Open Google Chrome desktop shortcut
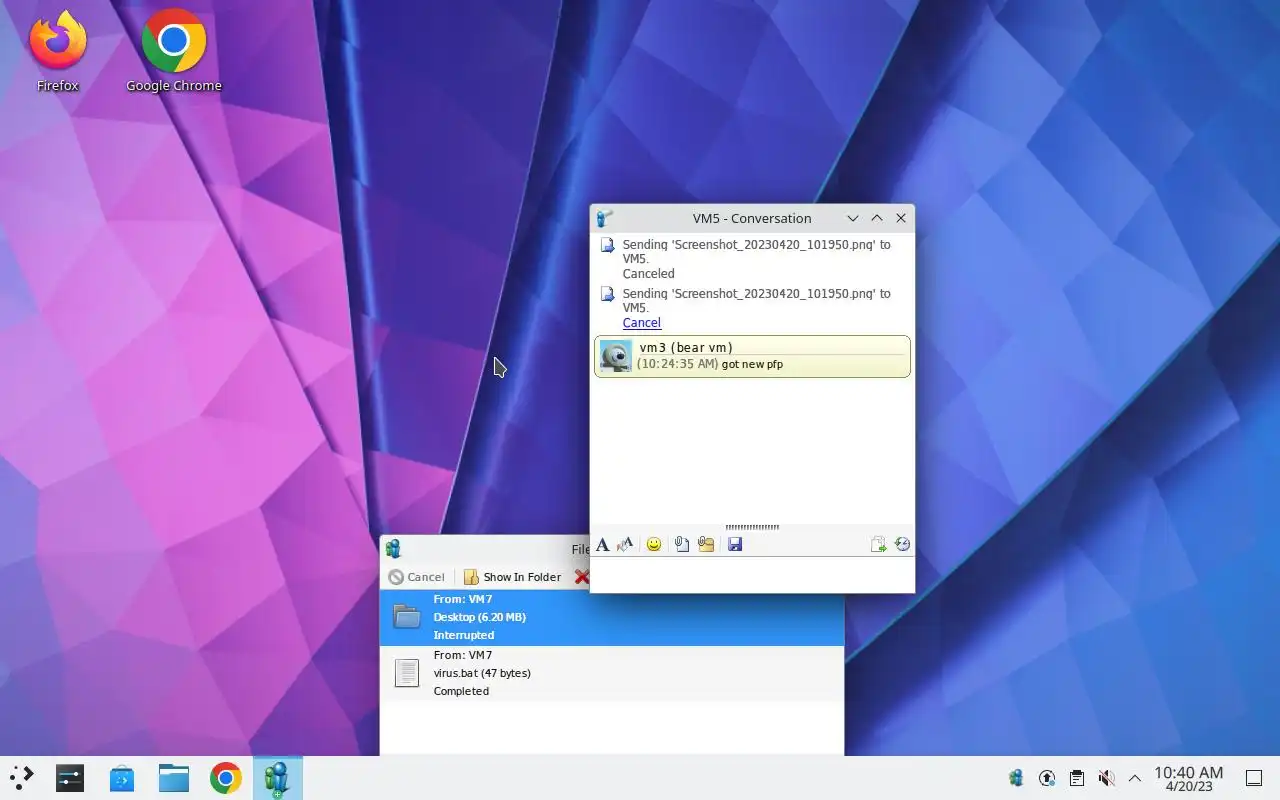The height and width of the screenshot is (800, 1280). 174,52
